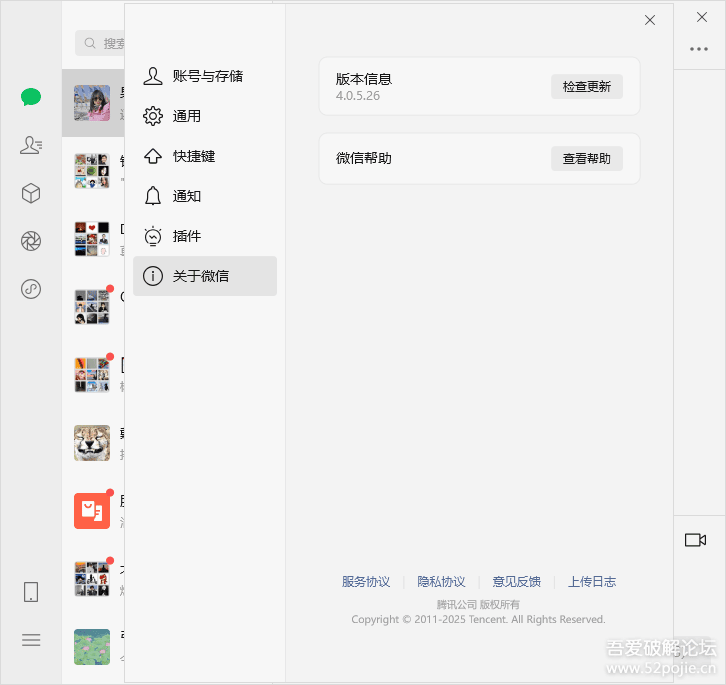Screen dimensions: 726x685
Task: Click the 微信帮助 label
Action: click(364, 158)
